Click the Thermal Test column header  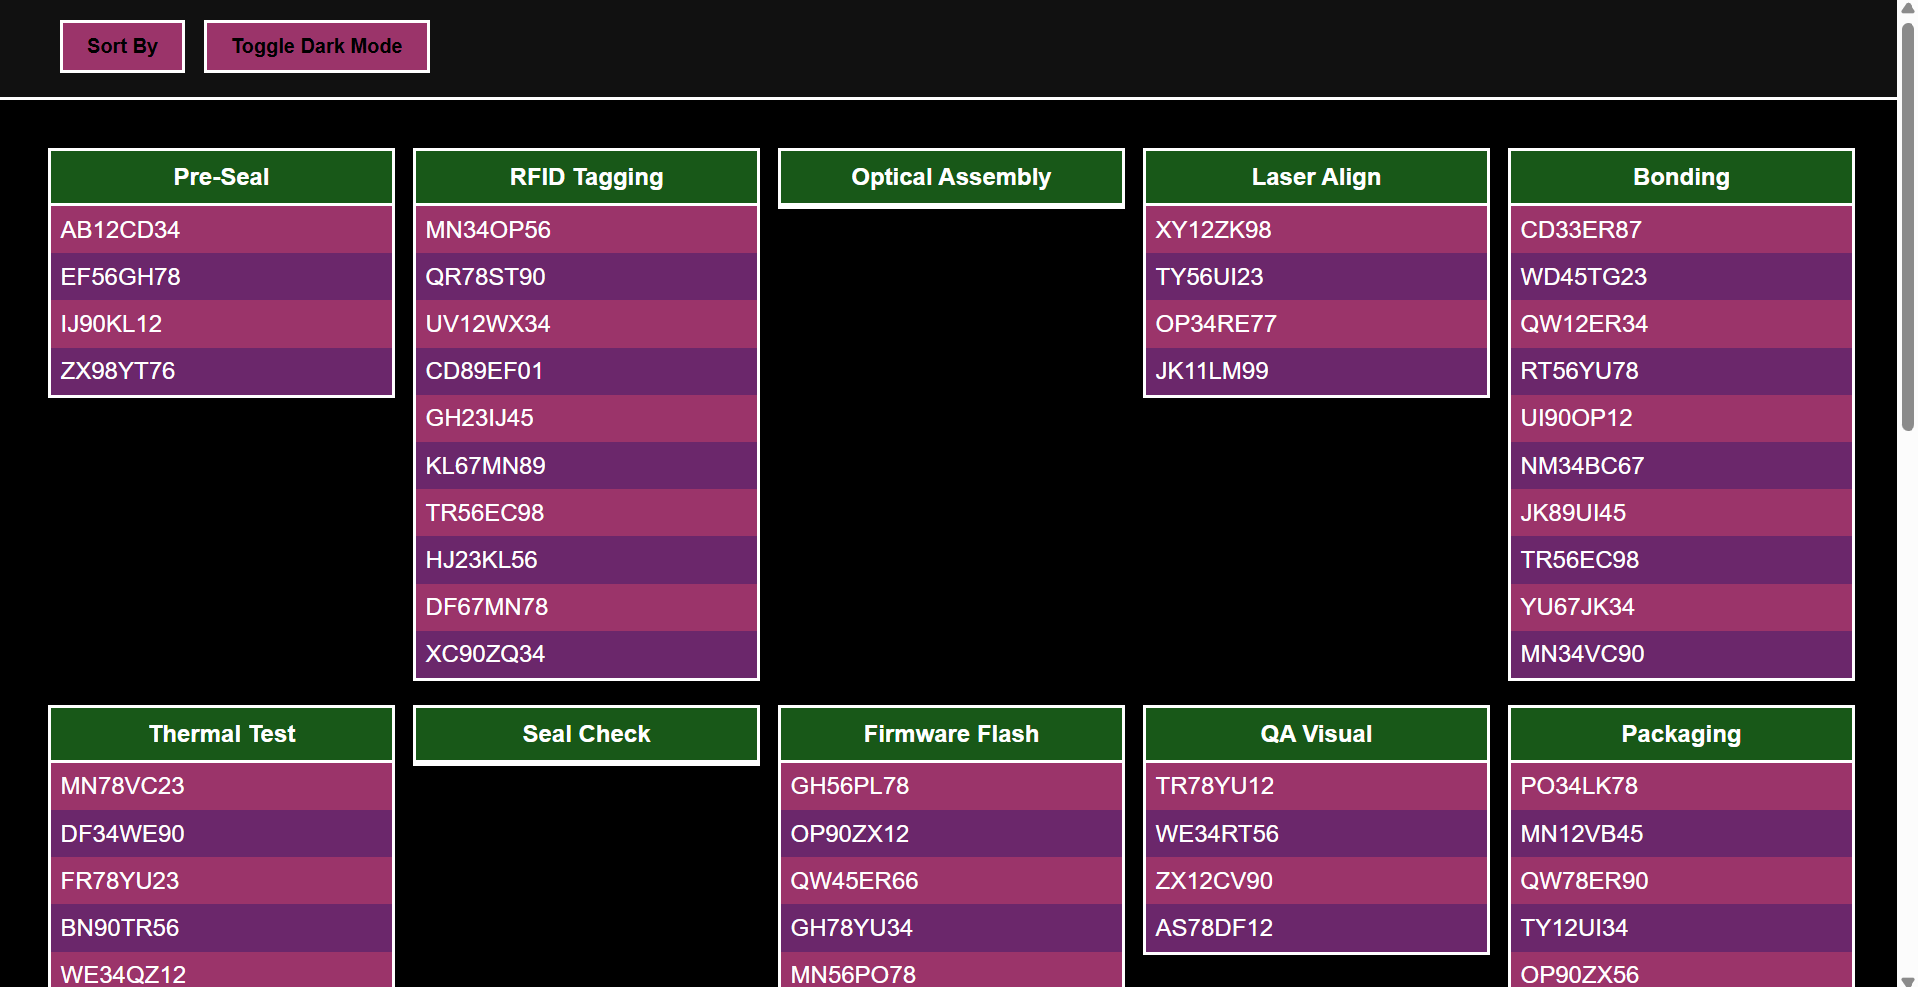click(221, 734)
